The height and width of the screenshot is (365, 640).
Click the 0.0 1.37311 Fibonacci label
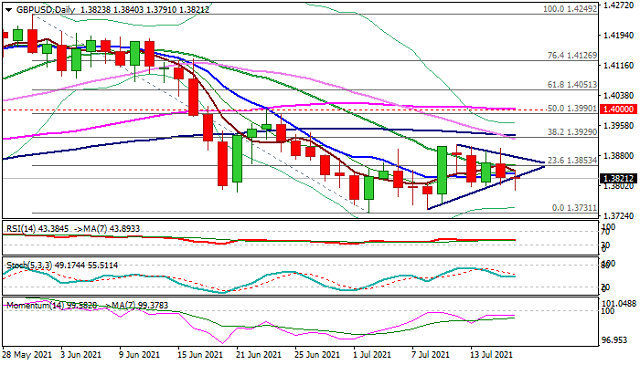574,208
